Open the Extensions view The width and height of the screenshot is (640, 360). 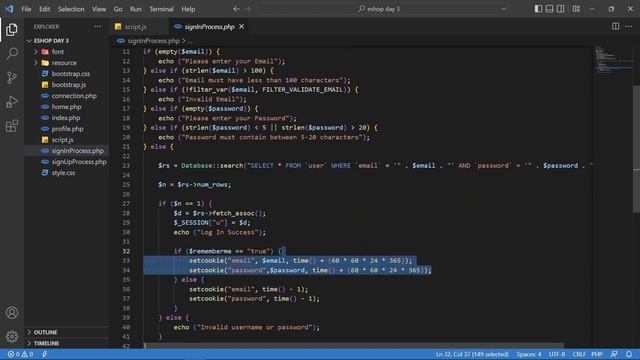12,126
